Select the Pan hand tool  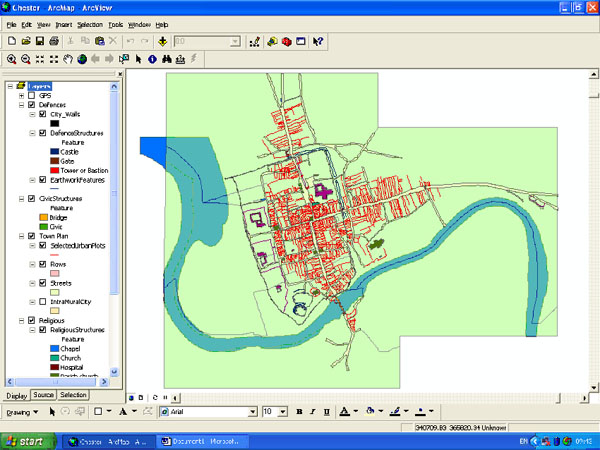pos(68,59)
